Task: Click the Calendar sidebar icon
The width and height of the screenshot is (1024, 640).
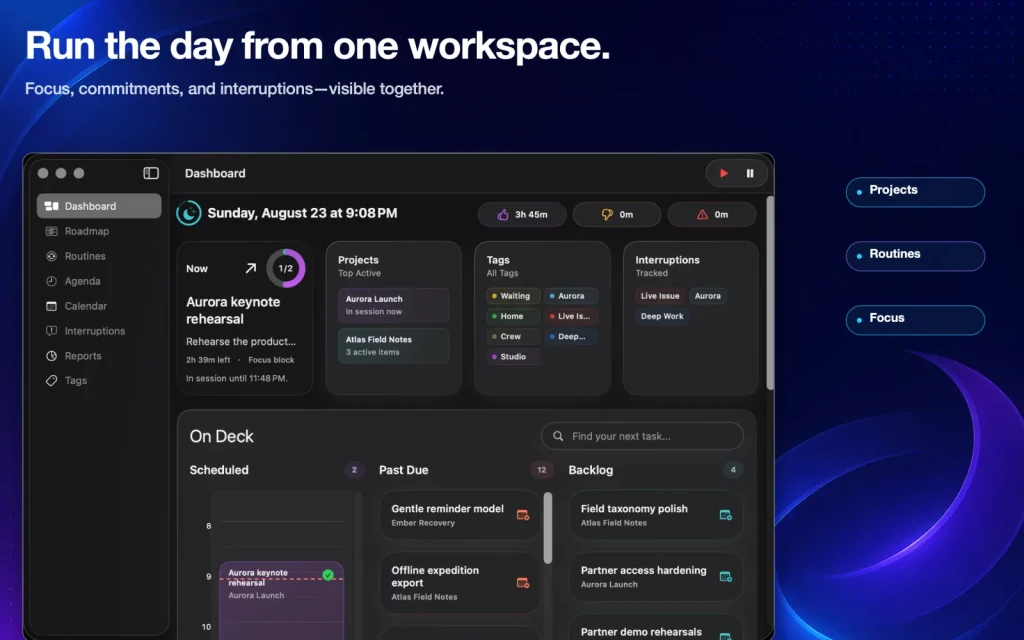Action: [52, 306]
